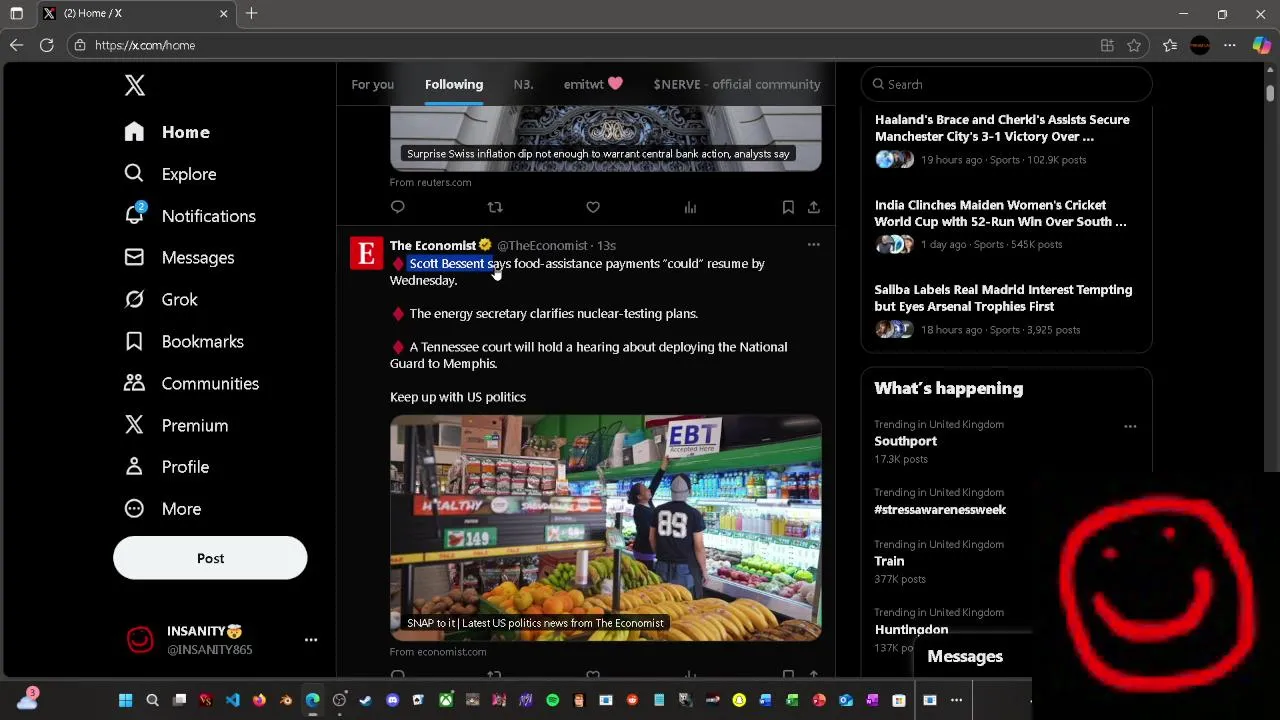The width and height of the screenshot is (1280, 720).
Task: Open Notifications with unread badge
Action: (x=190, y=216)
